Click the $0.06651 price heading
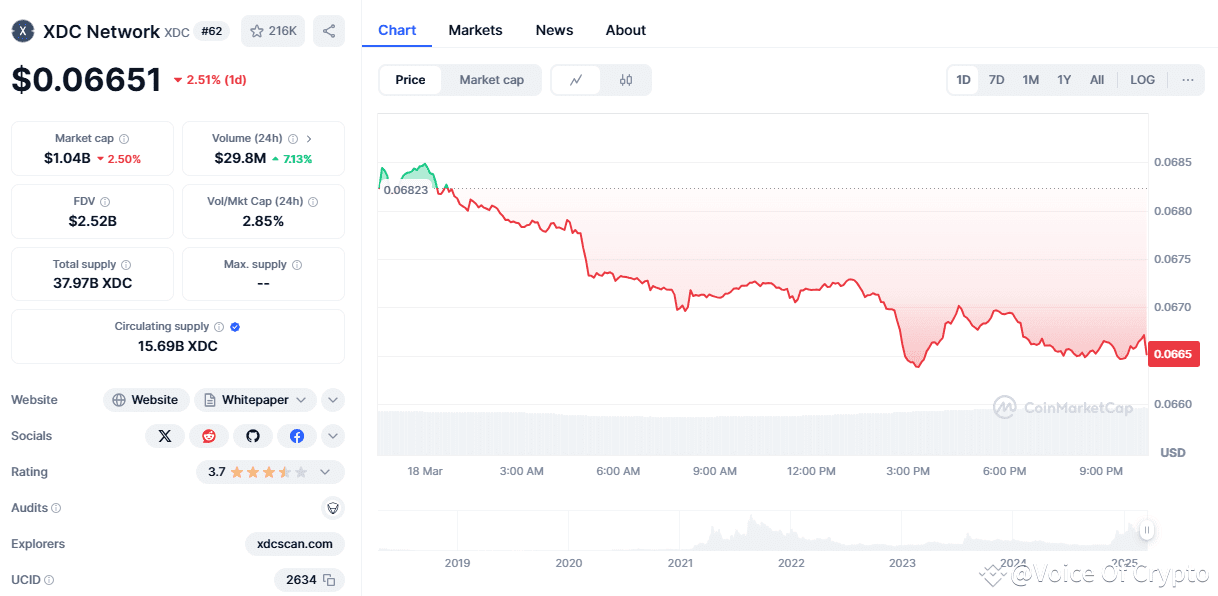The height and width of the screenshot is (596, 1218). click(x=86, y=79)
